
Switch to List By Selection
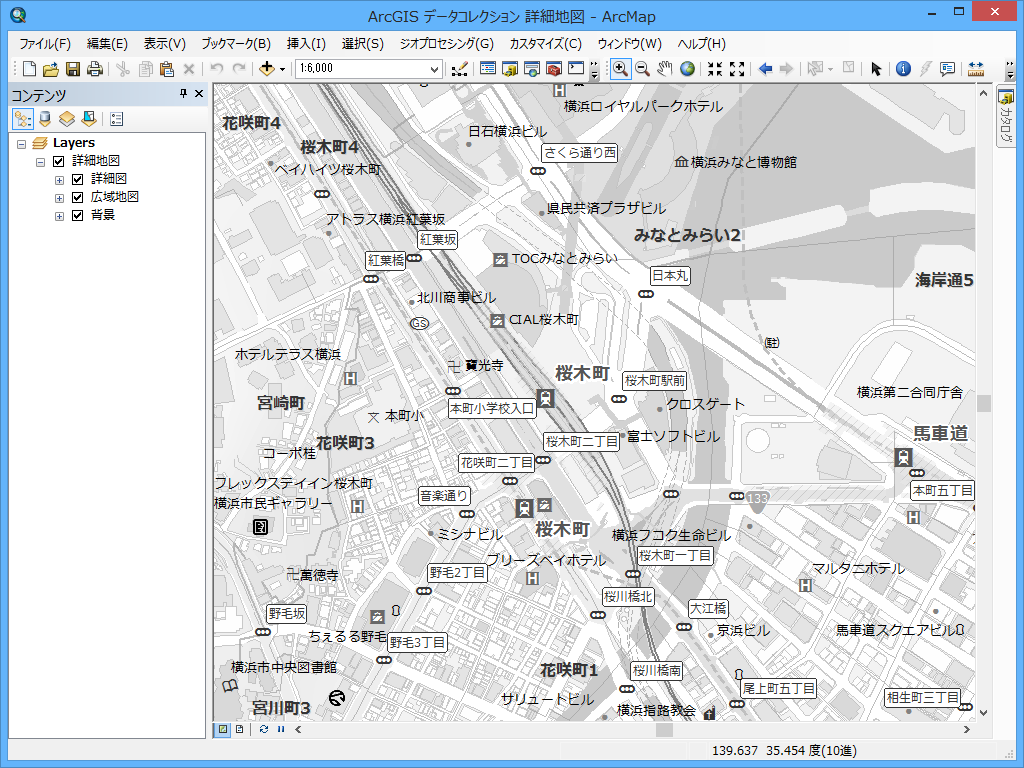click(x=89, y=119)
